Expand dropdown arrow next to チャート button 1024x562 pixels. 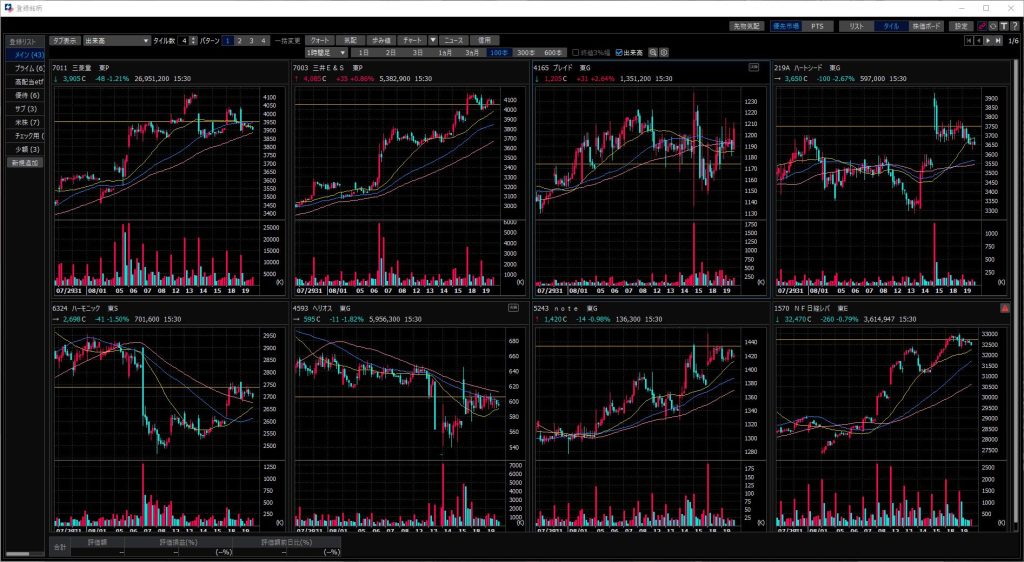[x=432, y=41]
